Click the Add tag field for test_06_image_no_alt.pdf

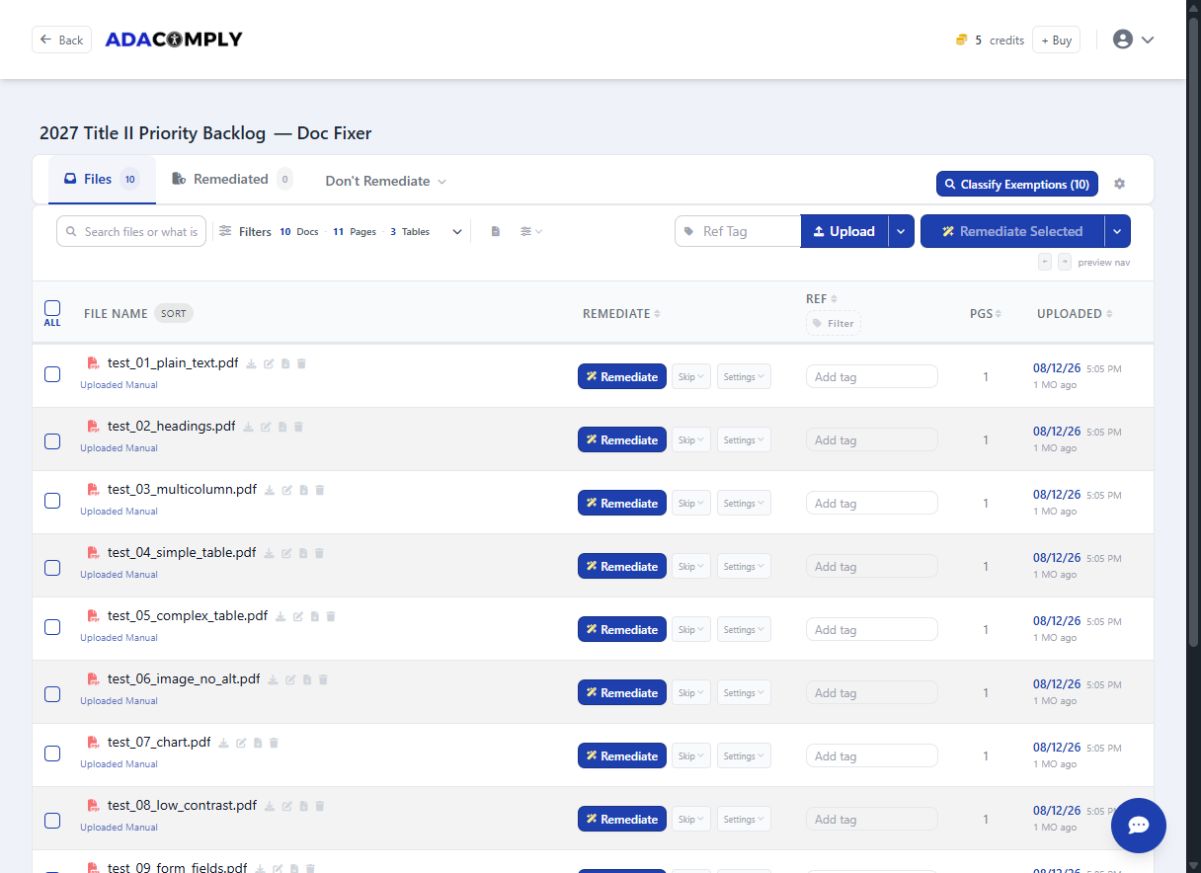click(872, 693)
